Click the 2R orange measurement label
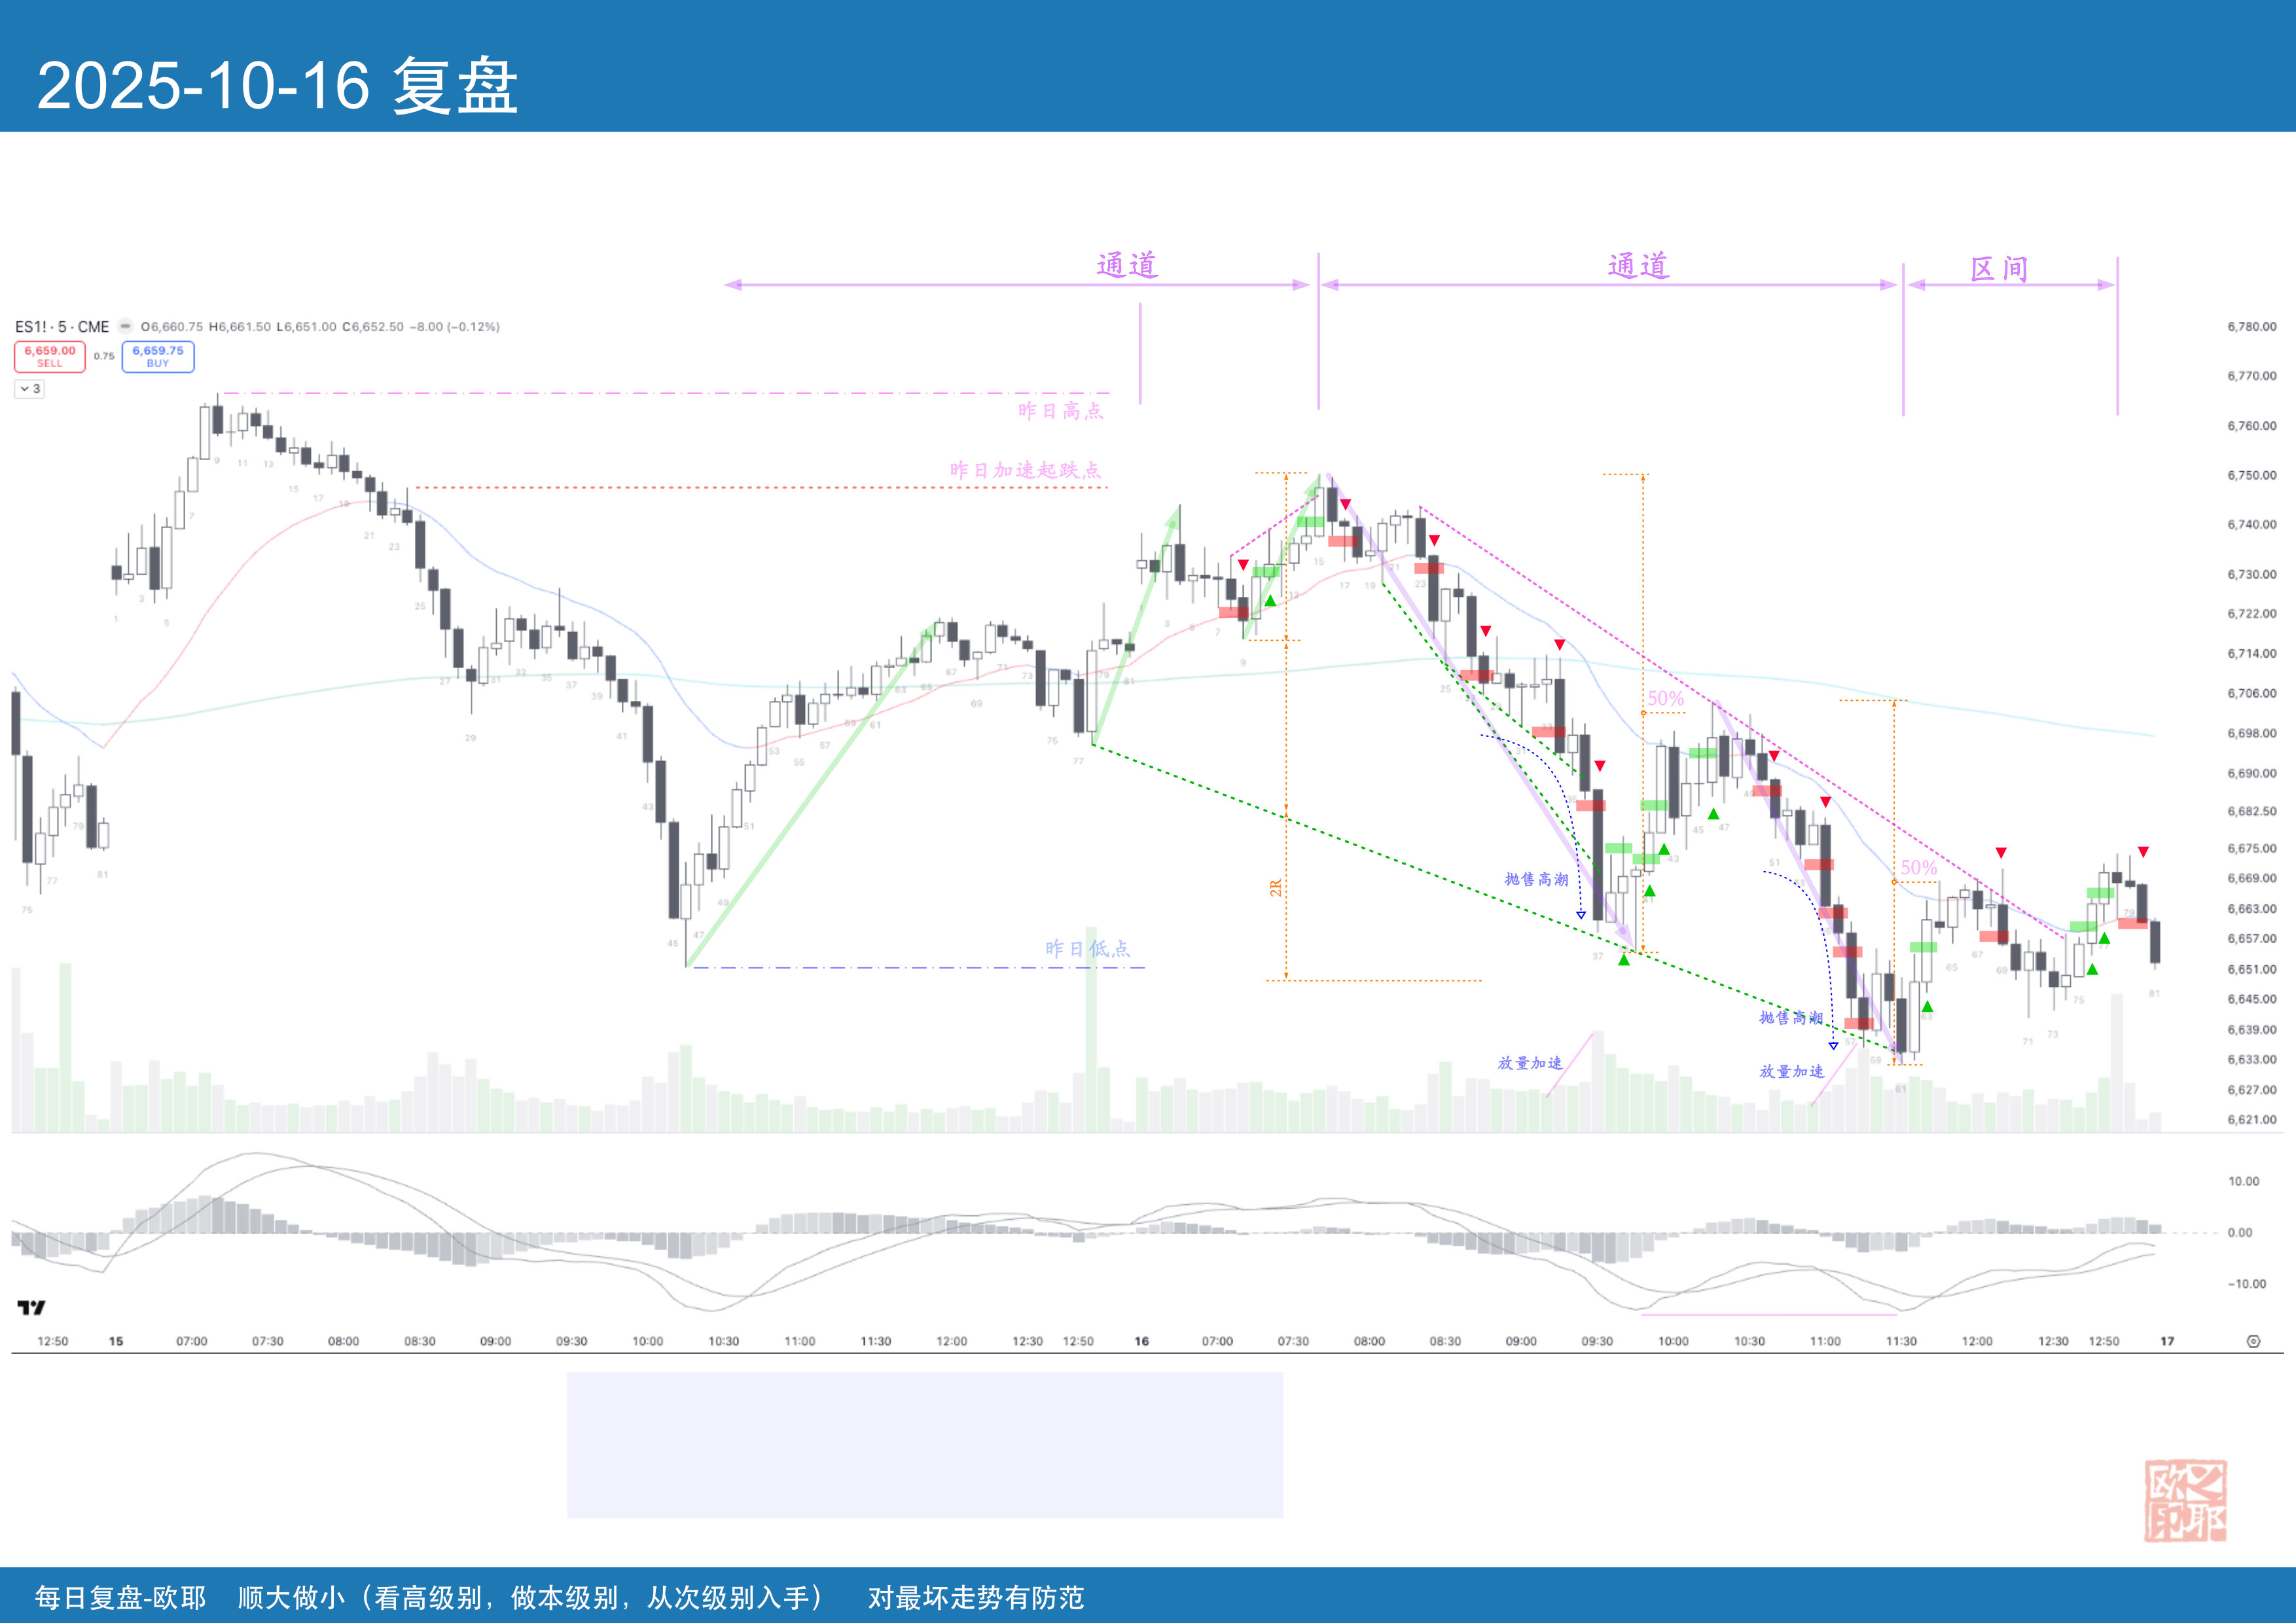This screenshot has width=2296, height=1623. (1275, 888)
